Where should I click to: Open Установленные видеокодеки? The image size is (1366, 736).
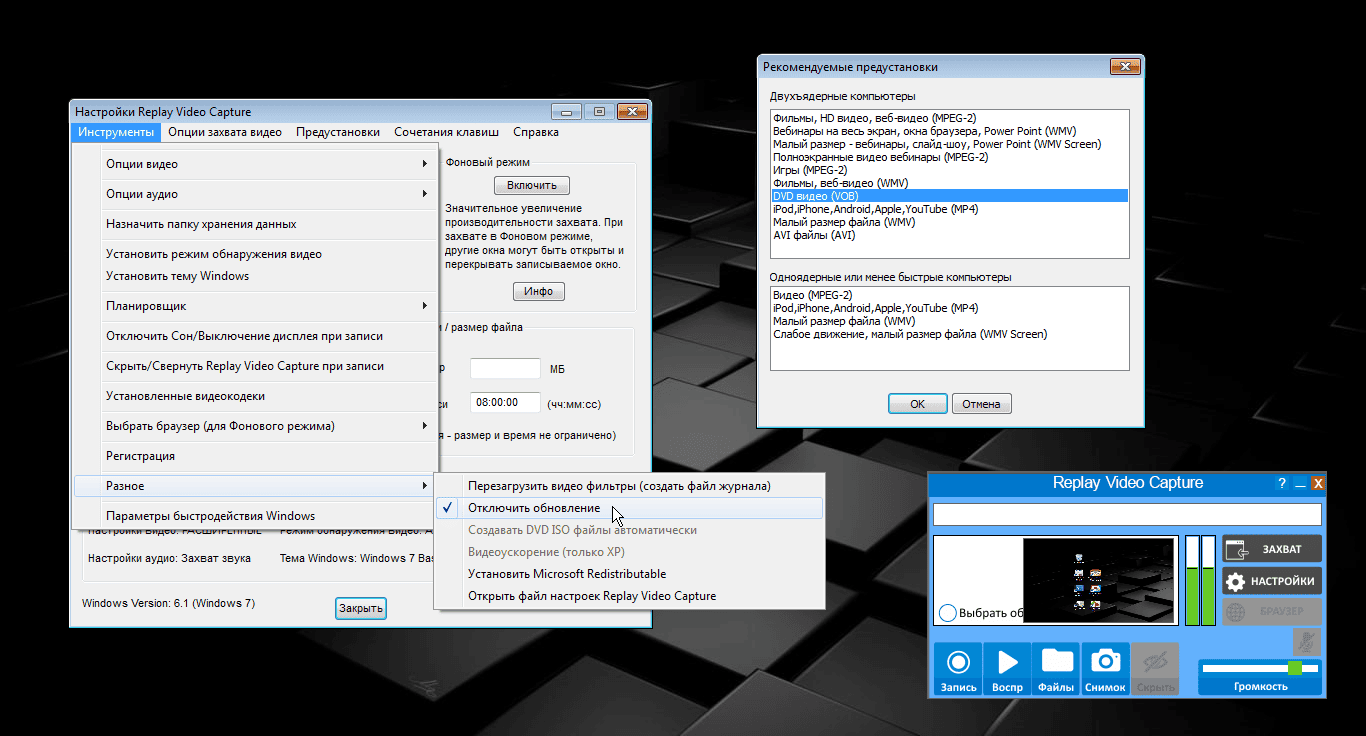(255, 396)
